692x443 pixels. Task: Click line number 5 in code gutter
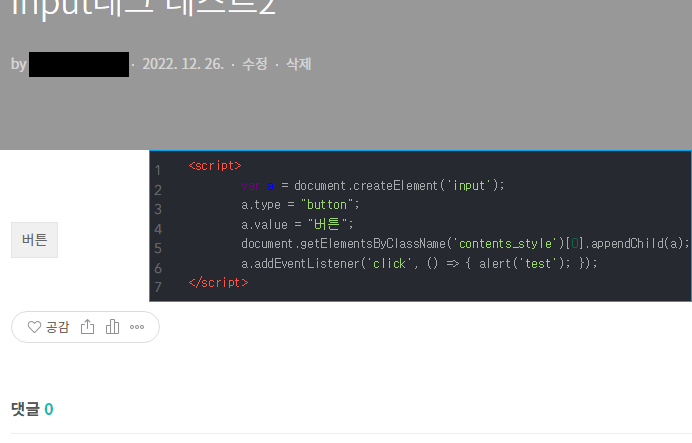pos(158,248)
